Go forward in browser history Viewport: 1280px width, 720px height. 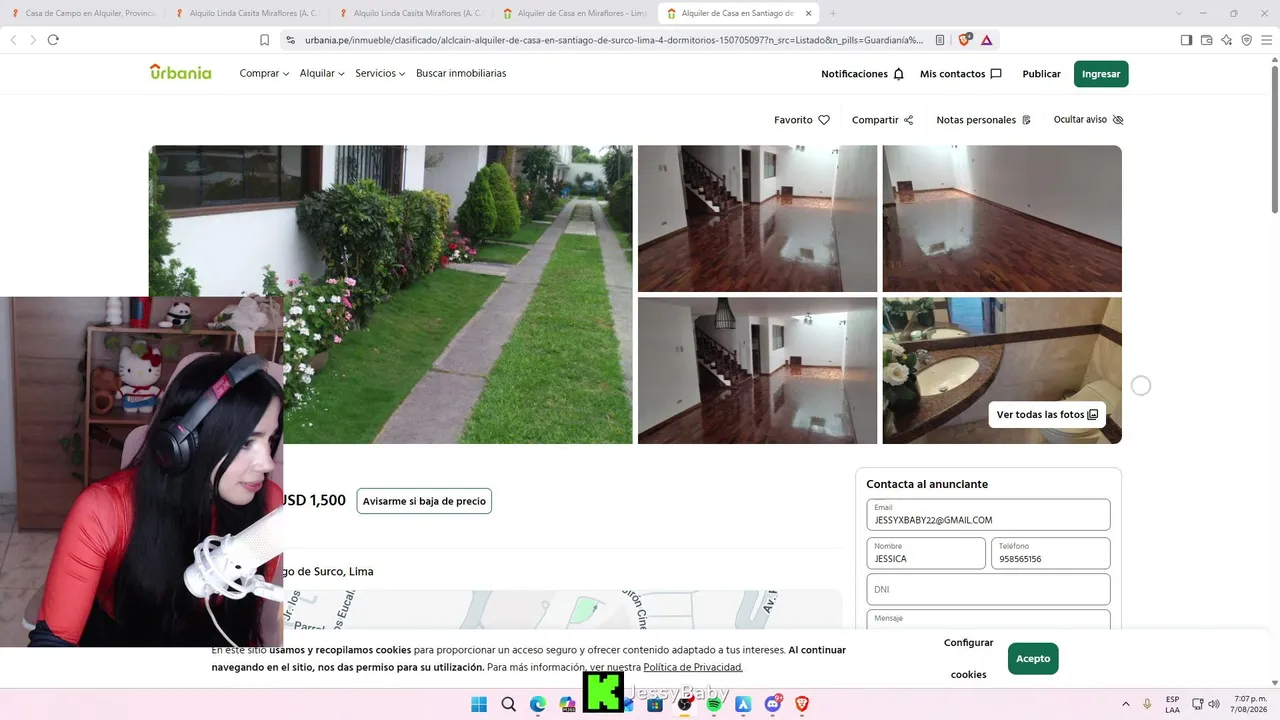pos(33,40)
